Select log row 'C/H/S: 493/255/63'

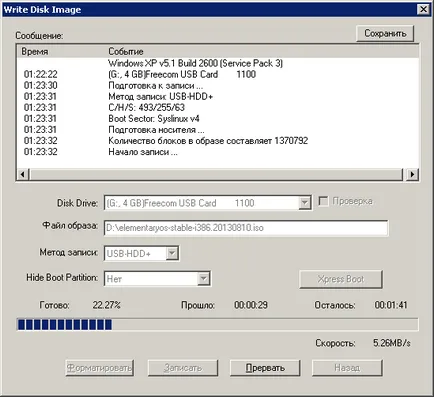coord(218,107)
